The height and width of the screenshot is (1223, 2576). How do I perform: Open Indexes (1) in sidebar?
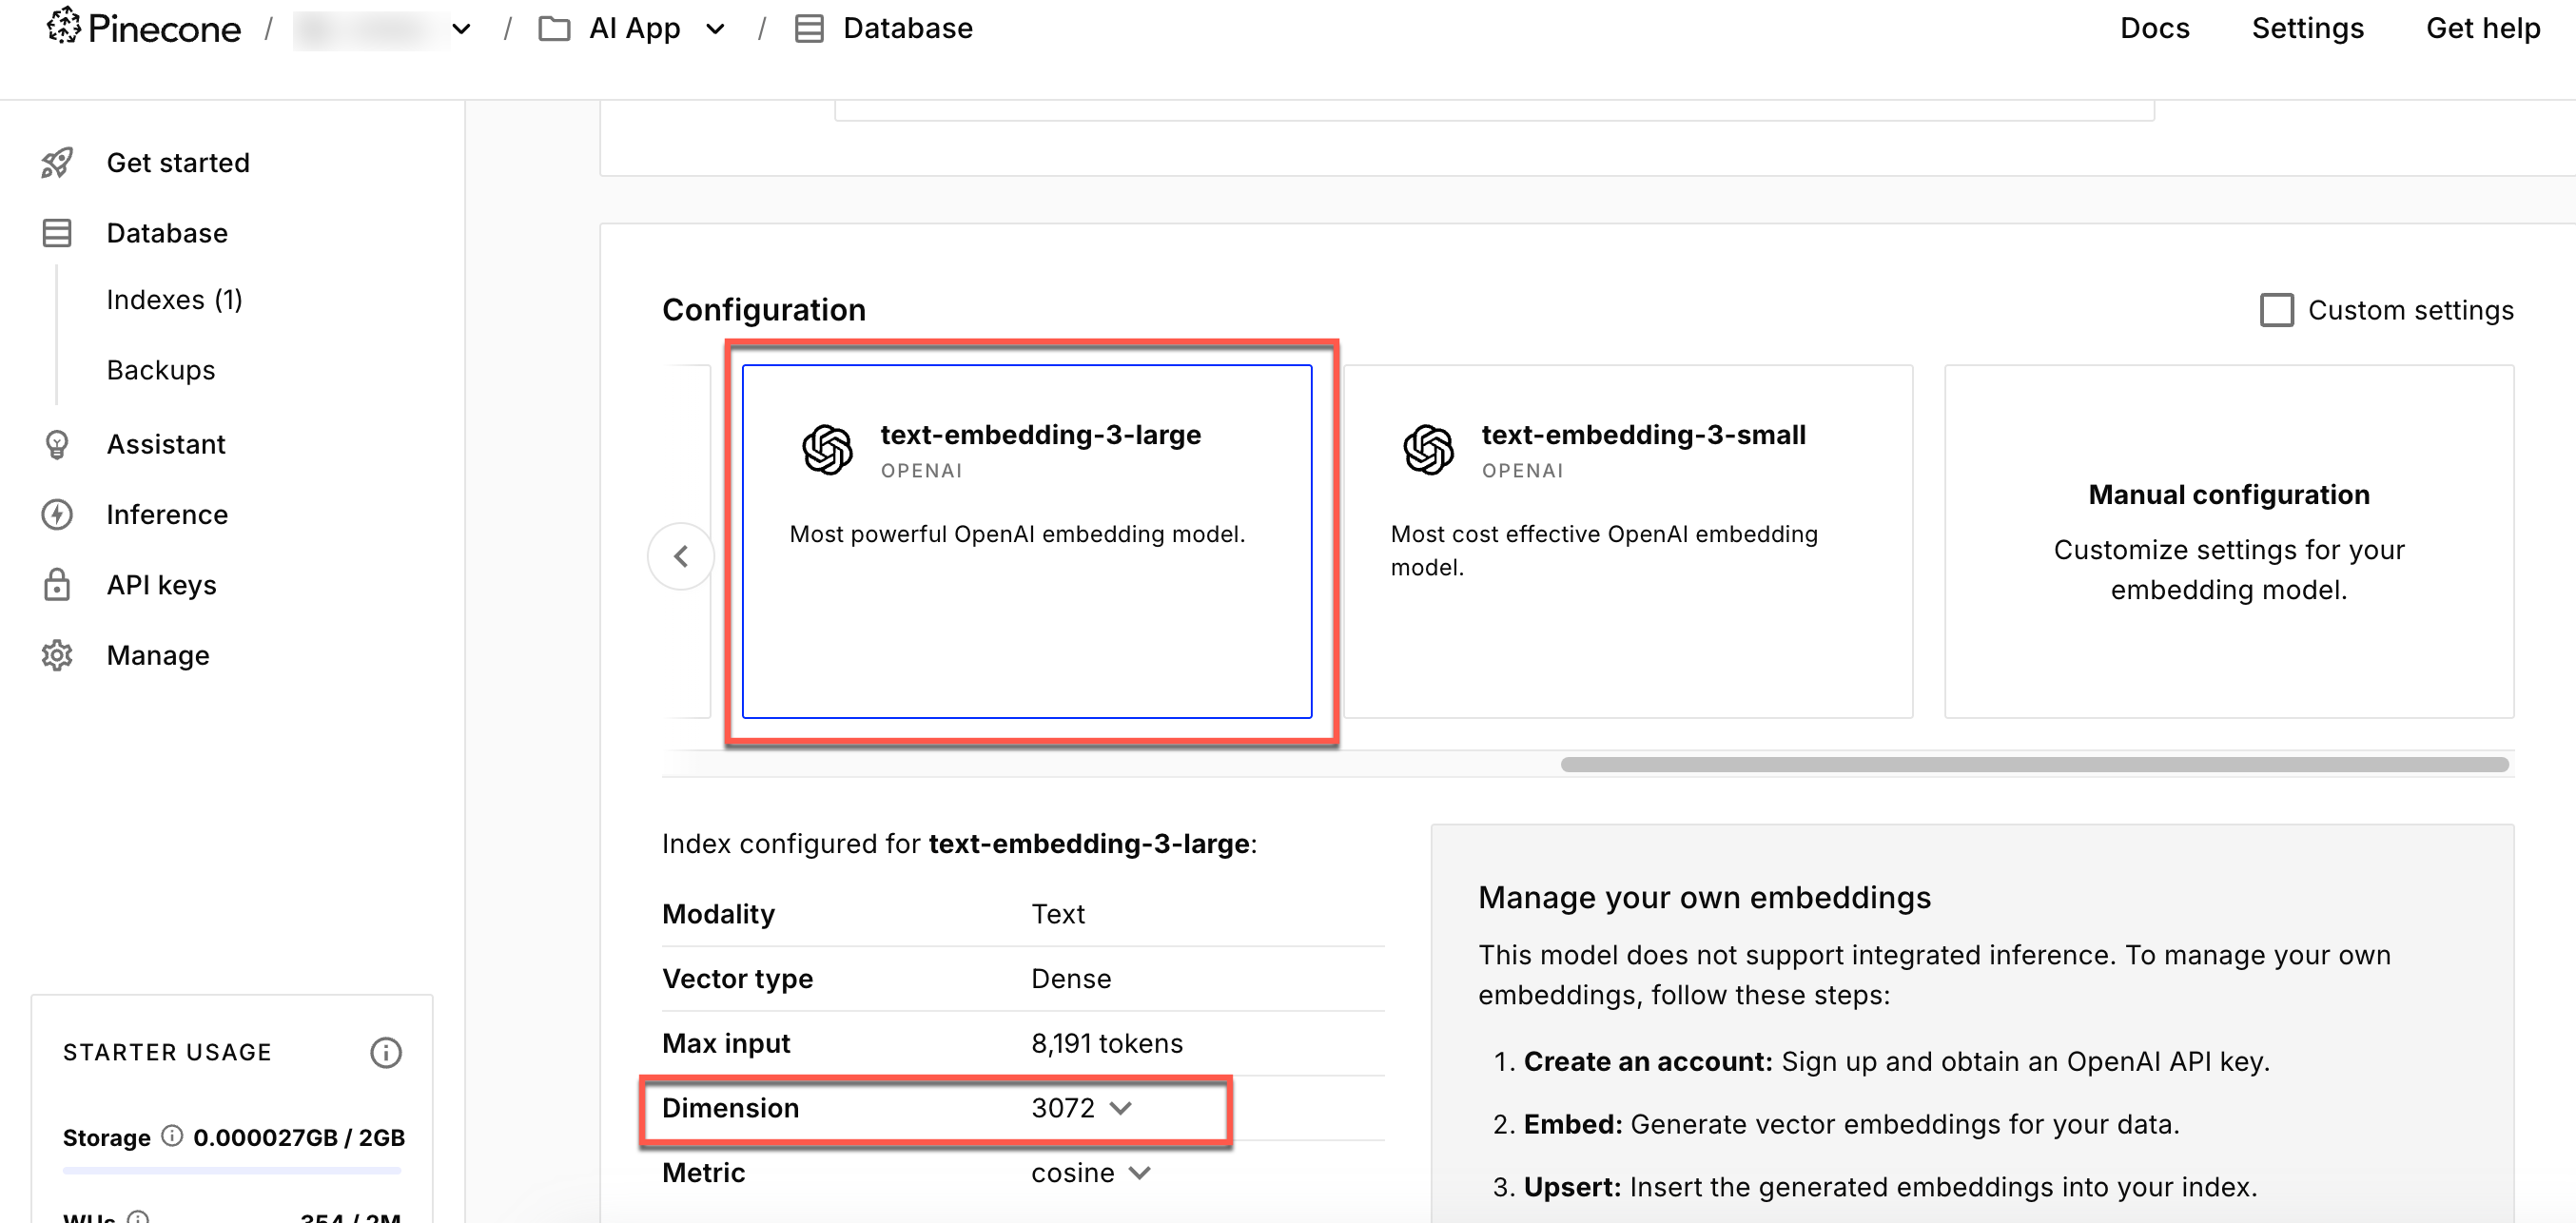(x=174, y=300)
